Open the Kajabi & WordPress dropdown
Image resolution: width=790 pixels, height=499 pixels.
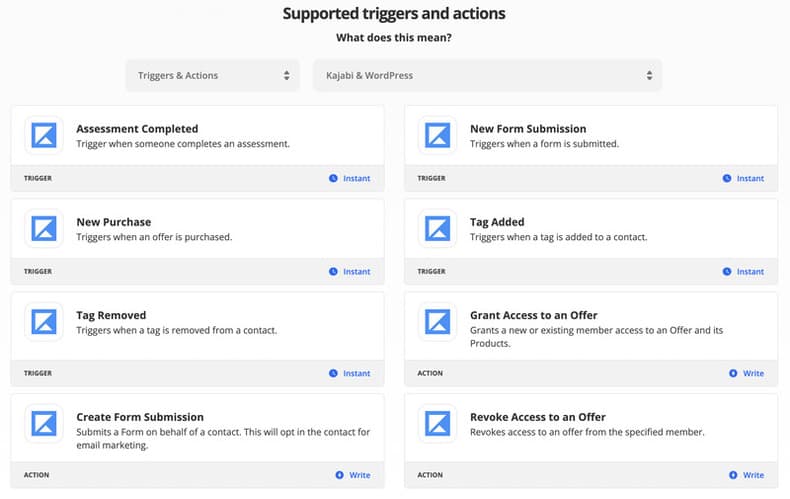pos(488,76)
